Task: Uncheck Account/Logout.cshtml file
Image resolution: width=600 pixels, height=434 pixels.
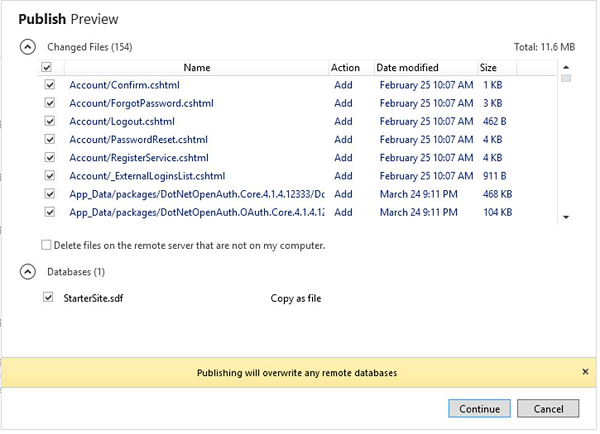Action: [x=50, y=122]
